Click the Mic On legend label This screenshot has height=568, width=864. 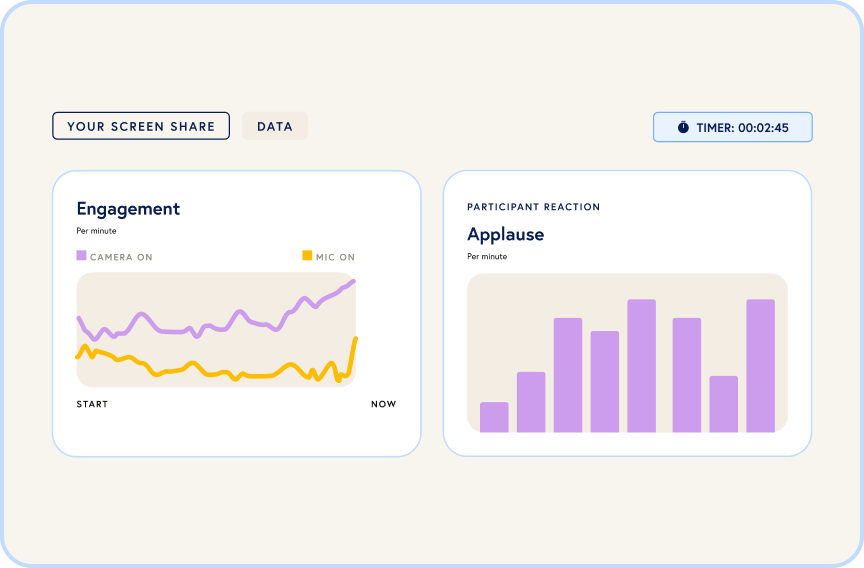(x=335, y=257)
